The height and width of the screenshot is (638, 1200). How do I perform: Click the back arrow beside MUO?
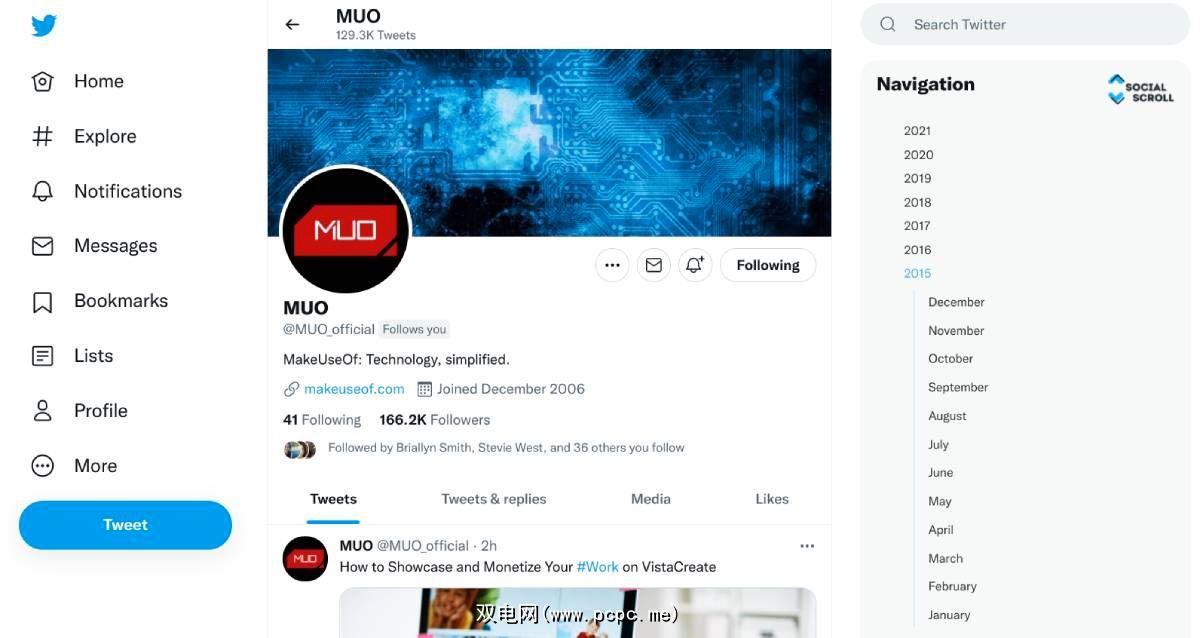coord(292,24)
